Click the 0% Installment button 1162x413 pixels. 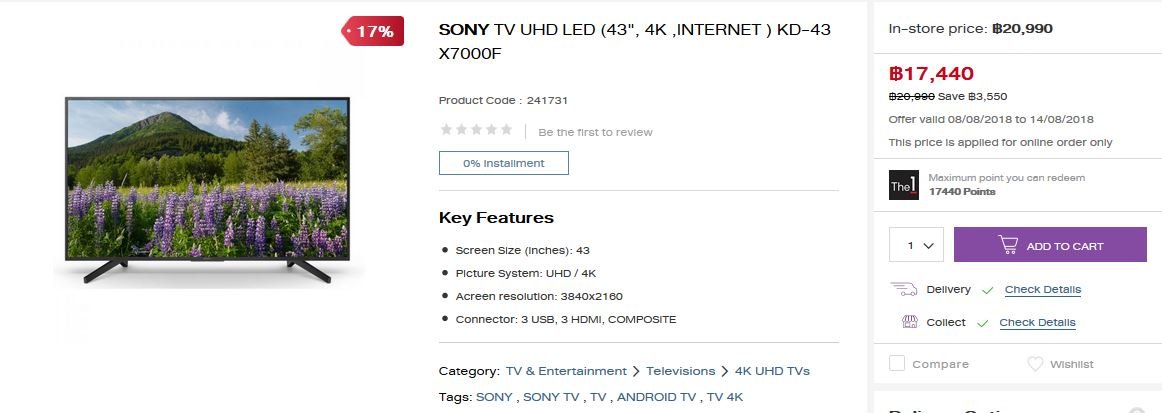[x=504, y=163]
